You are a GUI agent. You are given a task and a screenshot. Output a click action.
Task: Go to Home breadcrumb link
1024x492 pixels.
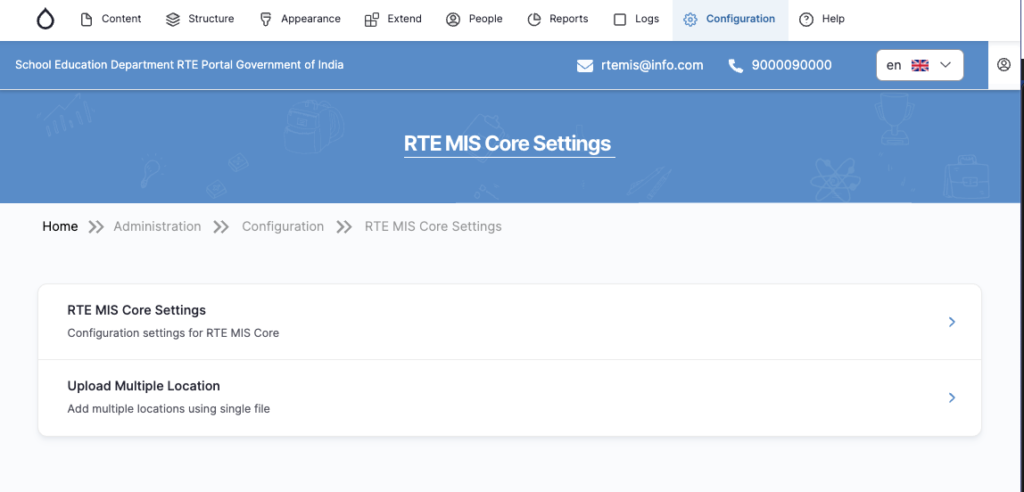click(60, 227)
